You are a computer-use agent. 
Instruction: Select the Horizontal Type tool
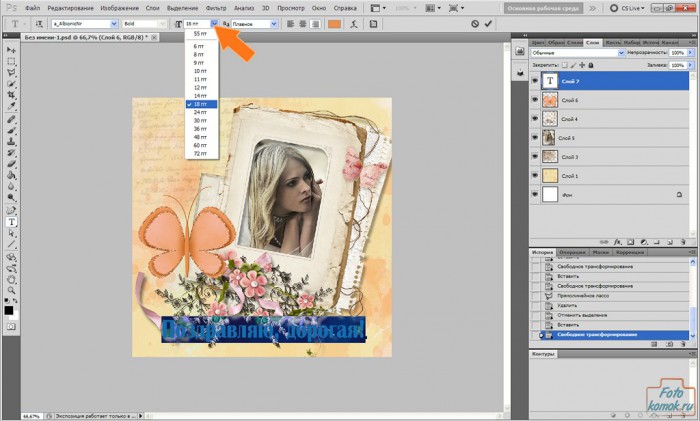[11, 222]
